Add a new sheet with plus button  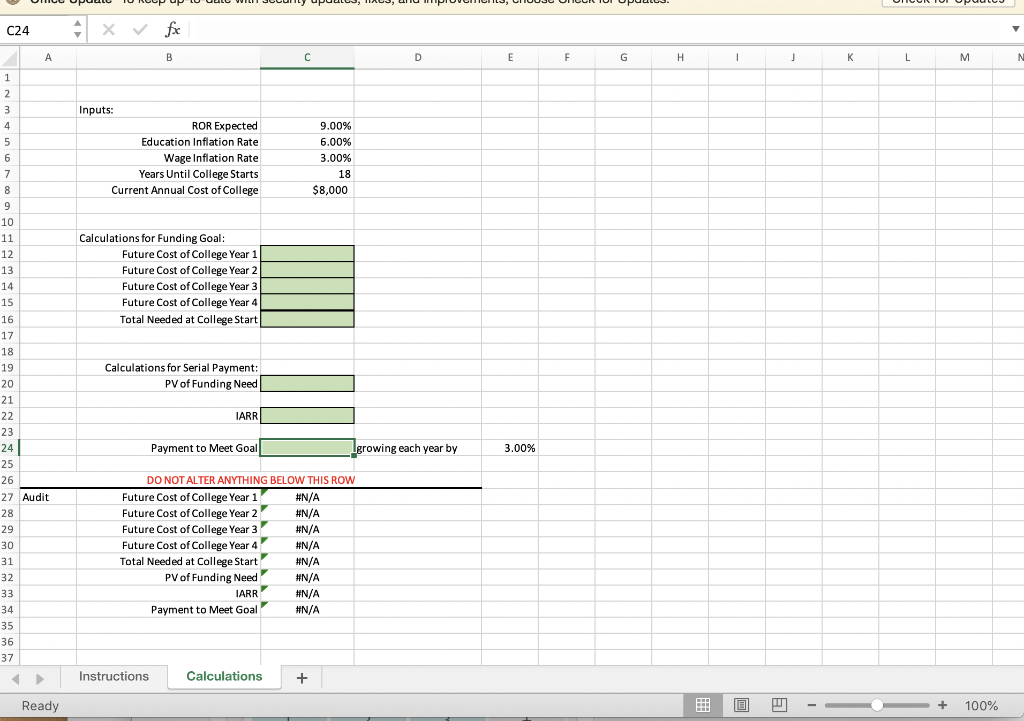[302, 678]
